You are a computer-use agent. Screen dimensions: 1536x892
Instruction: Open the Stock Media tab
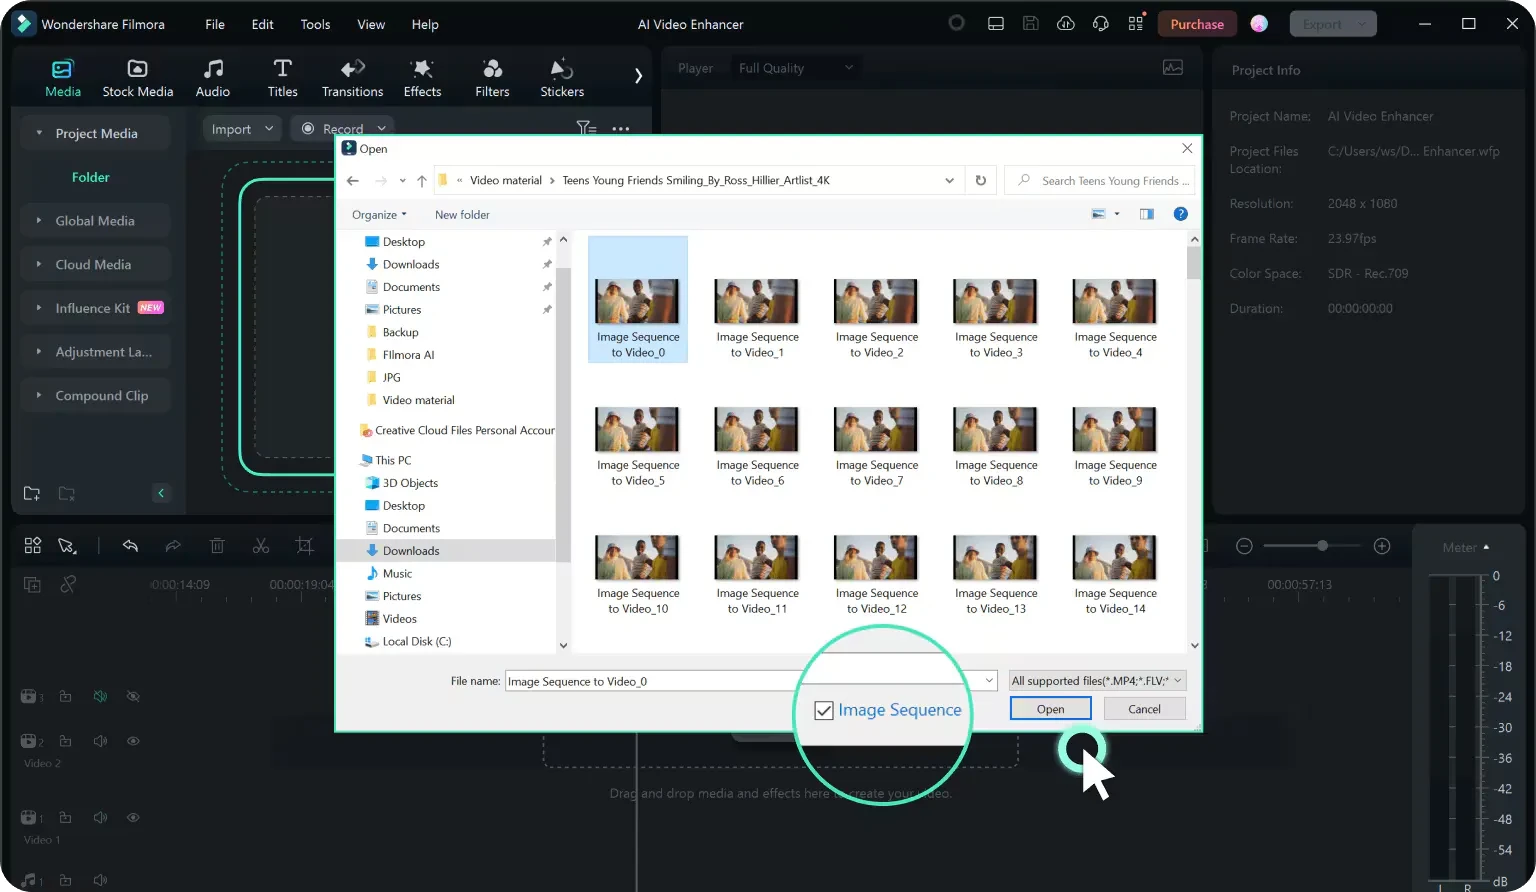pos(138,78)
